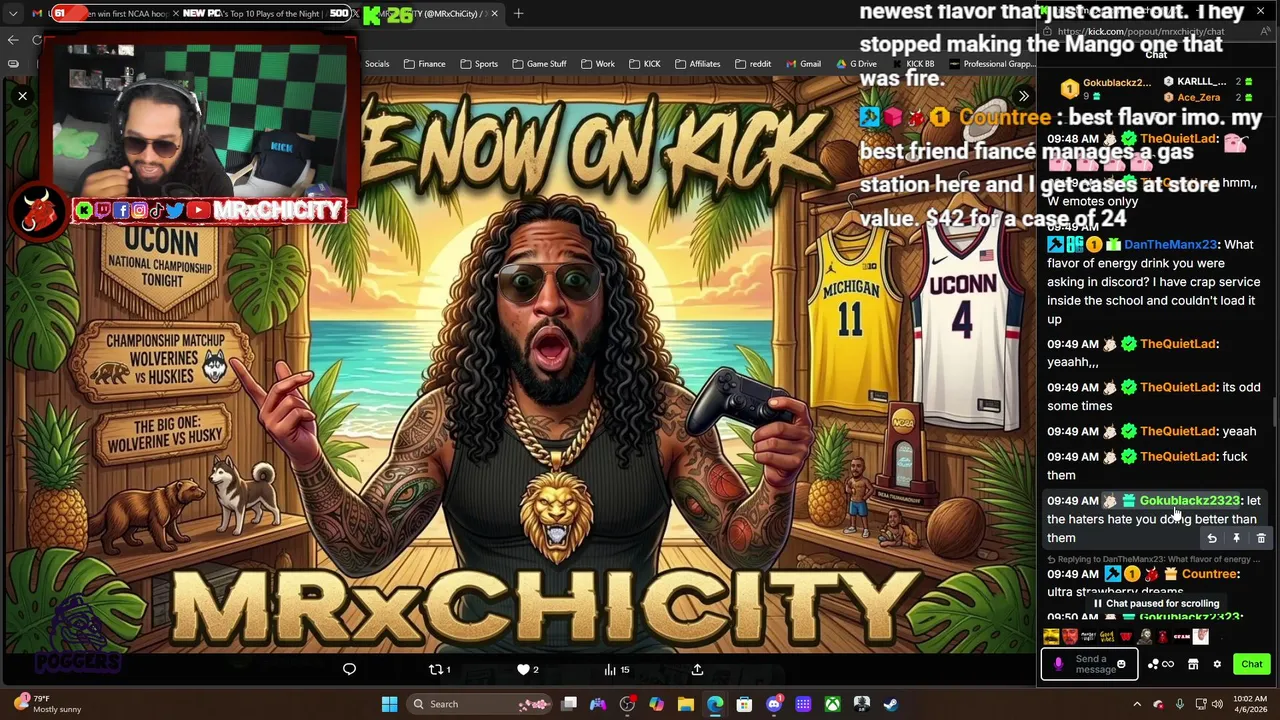
Task: Click the microphone icon in the chat input
Action: coord(1058,664)
